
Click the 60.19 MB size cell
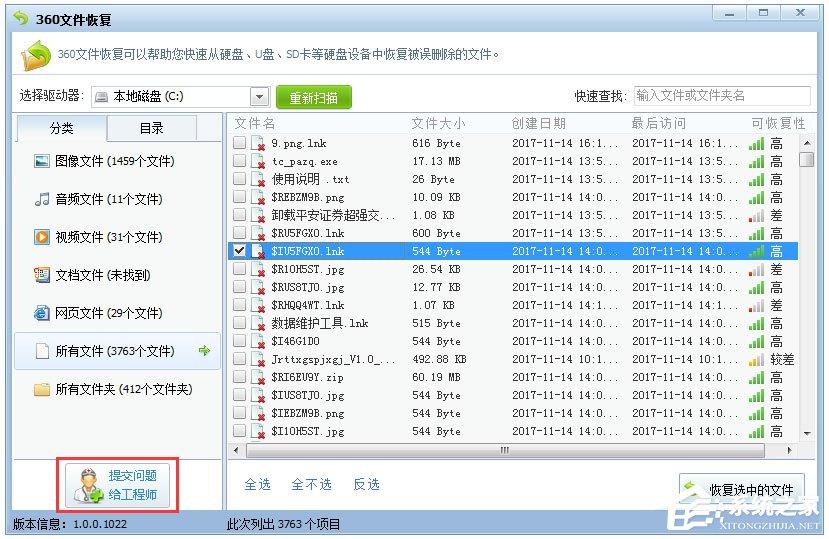click(436, 377)
